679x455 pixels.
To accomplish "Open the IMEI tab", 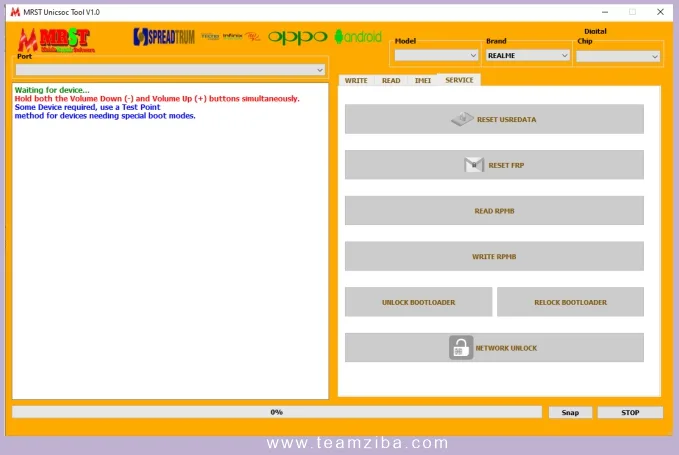I will (x=423, y=81).
